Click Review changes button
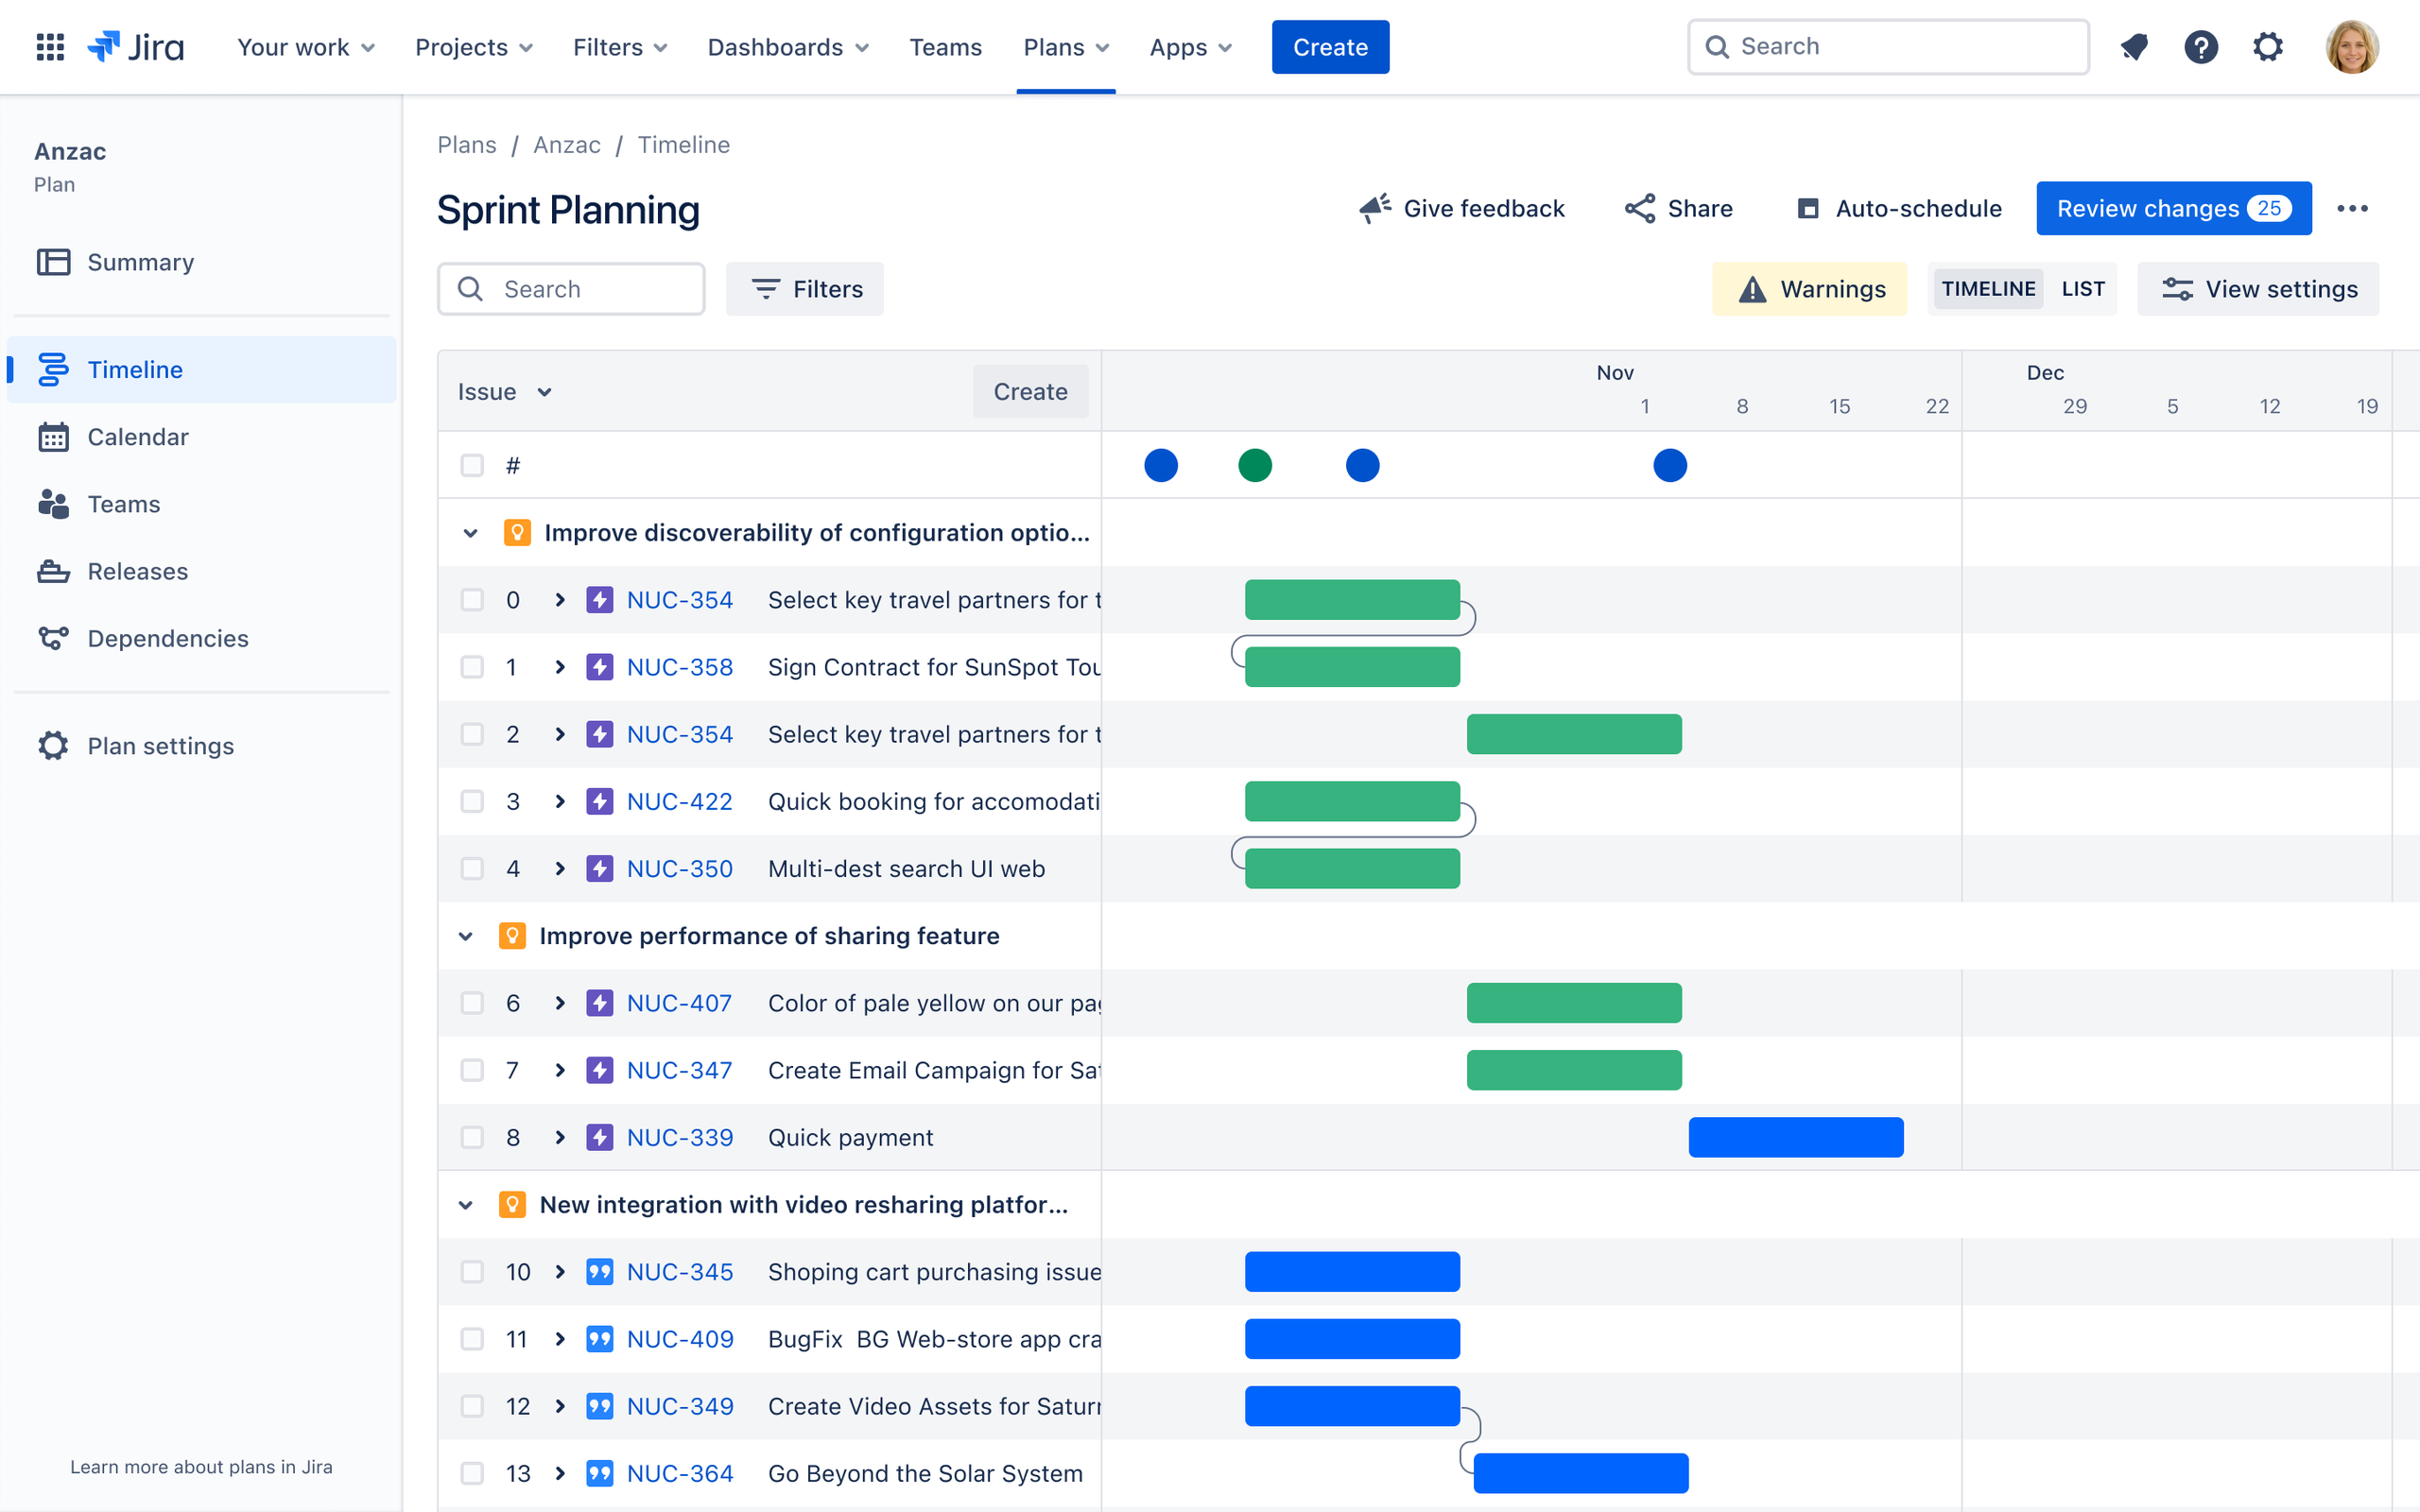2420x1512 pixels. pos(2173,208)
